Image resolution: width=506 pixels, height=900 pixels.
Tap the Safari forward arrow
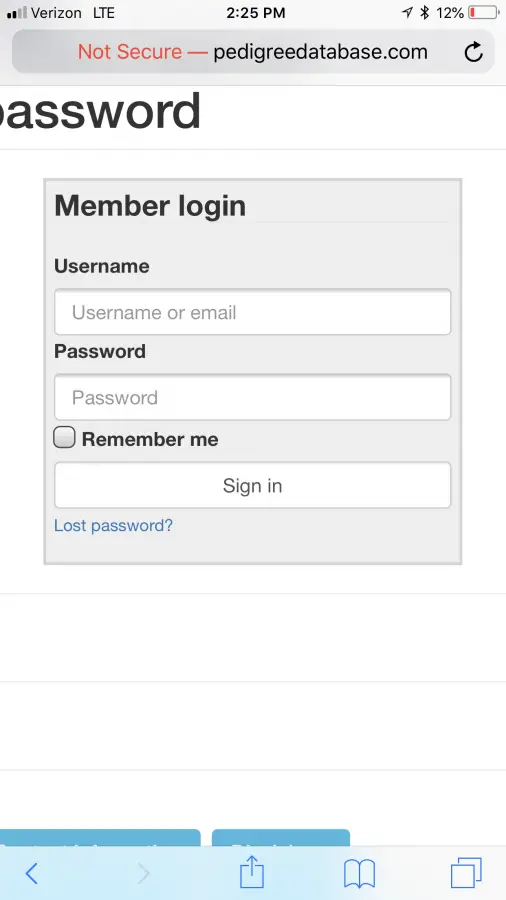143,874
